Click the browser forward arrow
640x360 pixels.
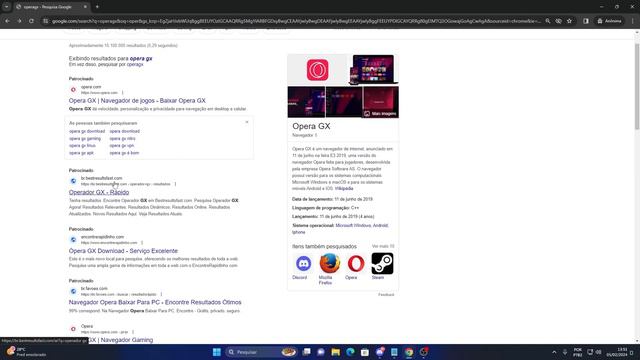pyautogui.click(x=19, y=21)
